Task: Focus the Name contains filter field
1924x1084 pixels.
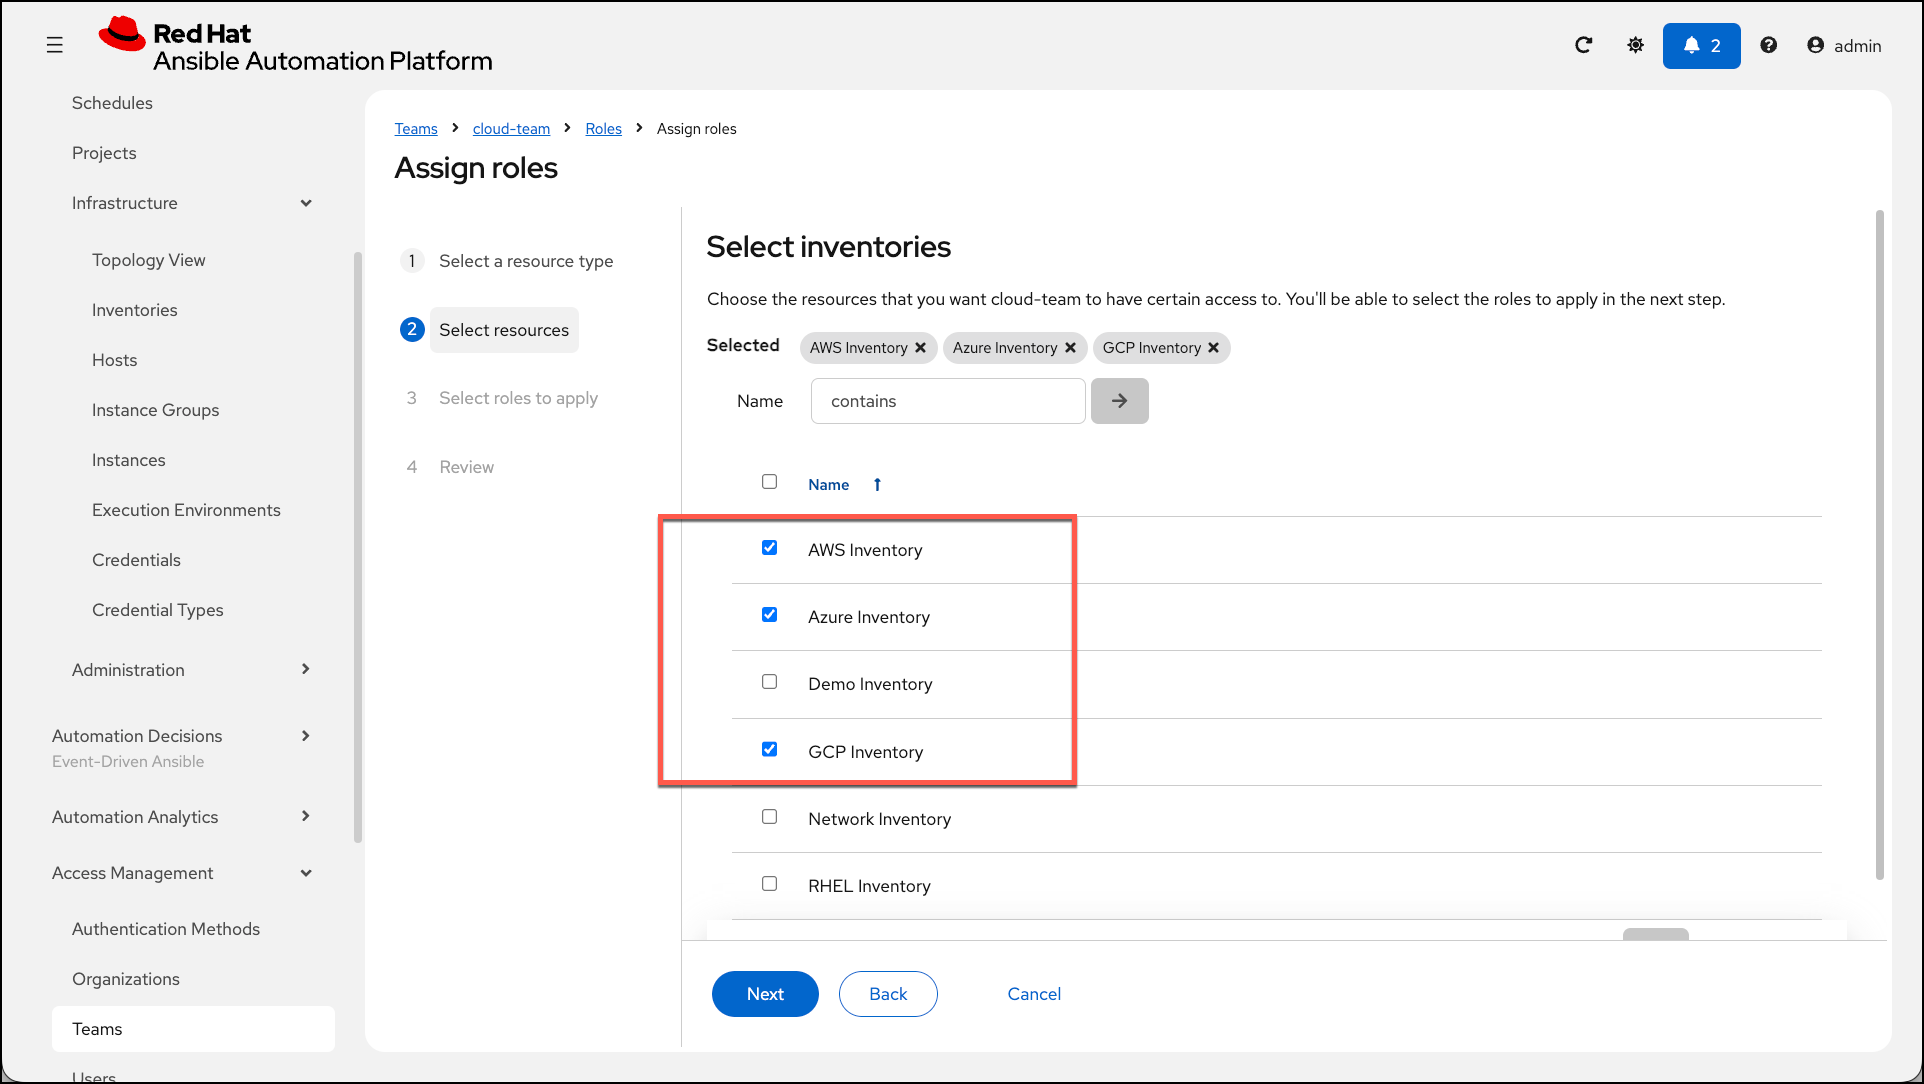Action: coord(948,401)
